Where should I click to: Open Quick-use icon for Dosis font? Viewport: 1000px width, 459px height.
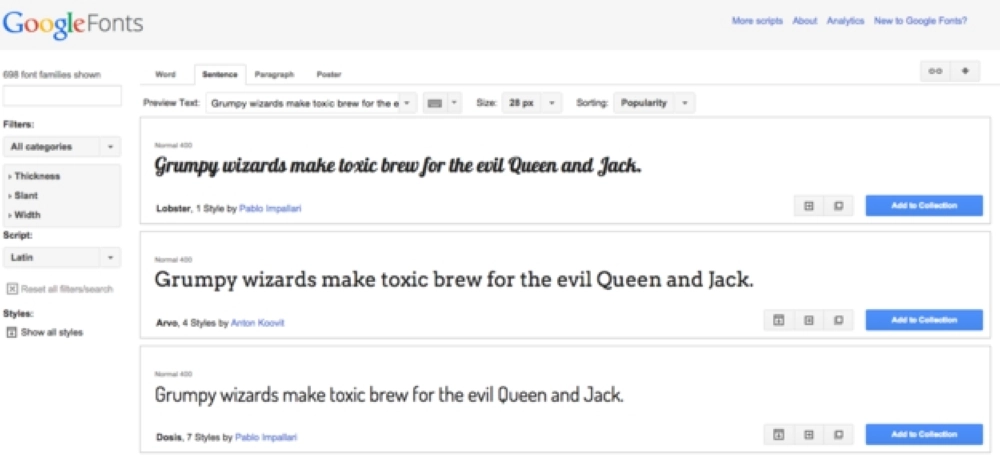(x=808, y=434)
